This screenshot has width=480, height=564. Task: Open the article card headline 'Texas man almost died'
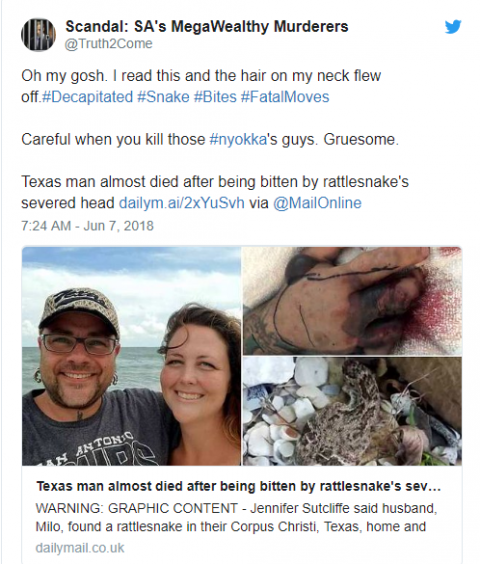pos(238,486)
